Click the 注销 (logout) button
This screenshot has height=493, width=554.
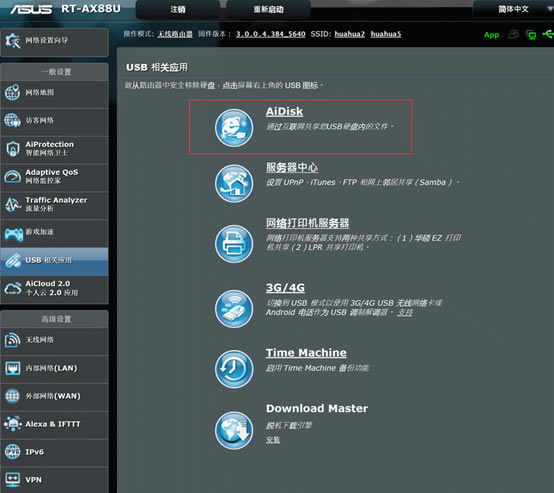tap(177, 9)
